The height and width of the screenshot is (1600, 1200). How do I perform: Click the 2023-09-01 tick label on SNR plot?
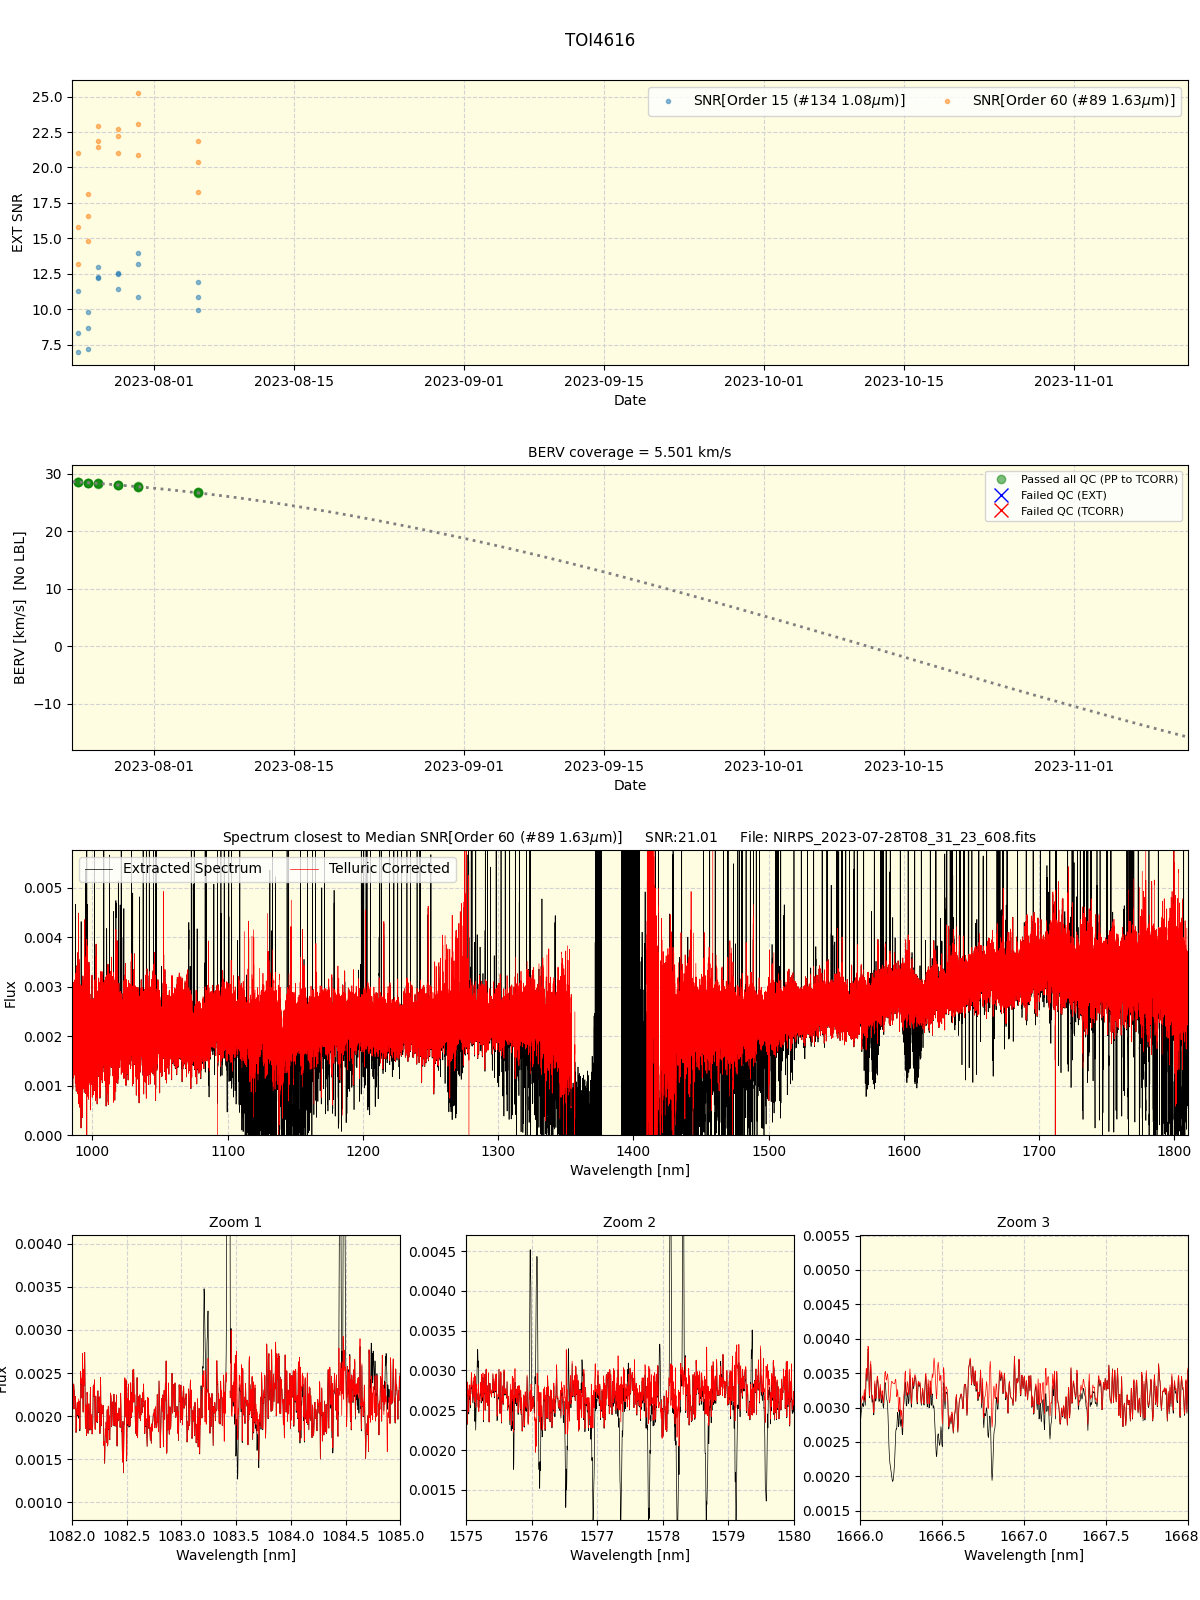[464, 381]
